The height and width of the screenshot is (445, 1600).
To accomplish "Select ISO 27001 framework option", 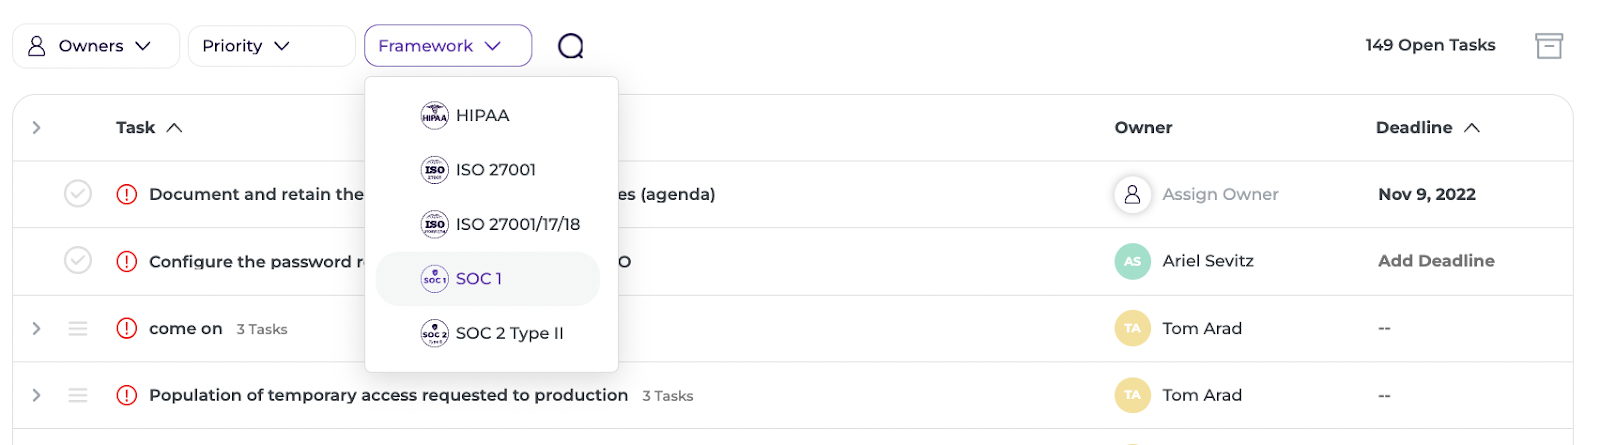I will coord(495,170).
